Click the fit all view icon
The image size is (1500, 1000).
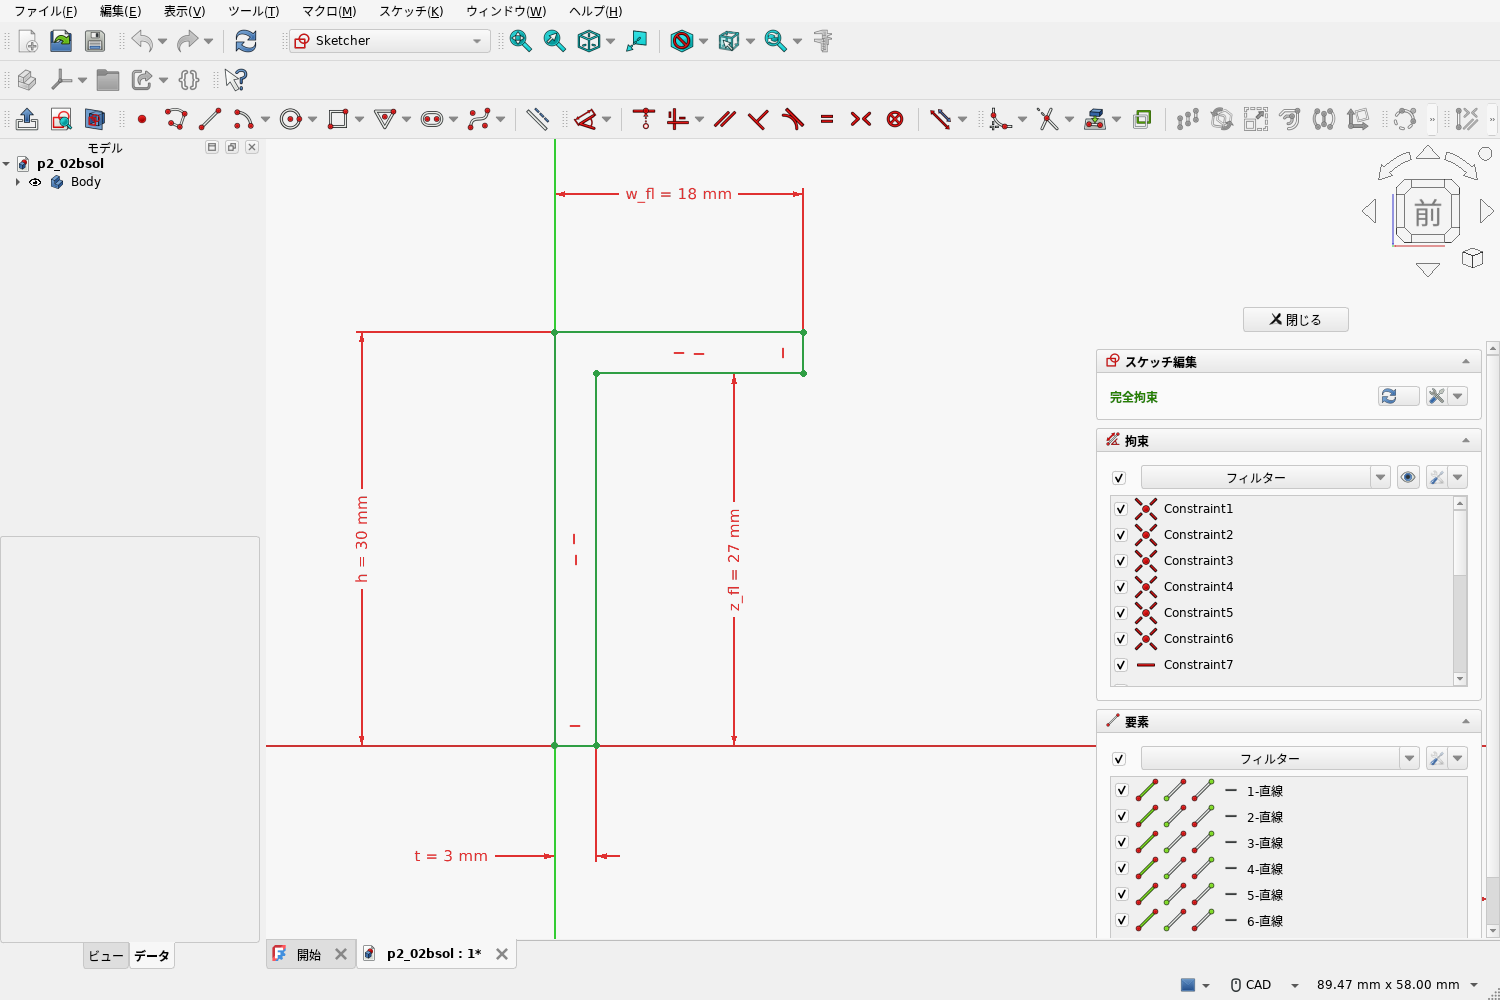click(x=521, y=41)
